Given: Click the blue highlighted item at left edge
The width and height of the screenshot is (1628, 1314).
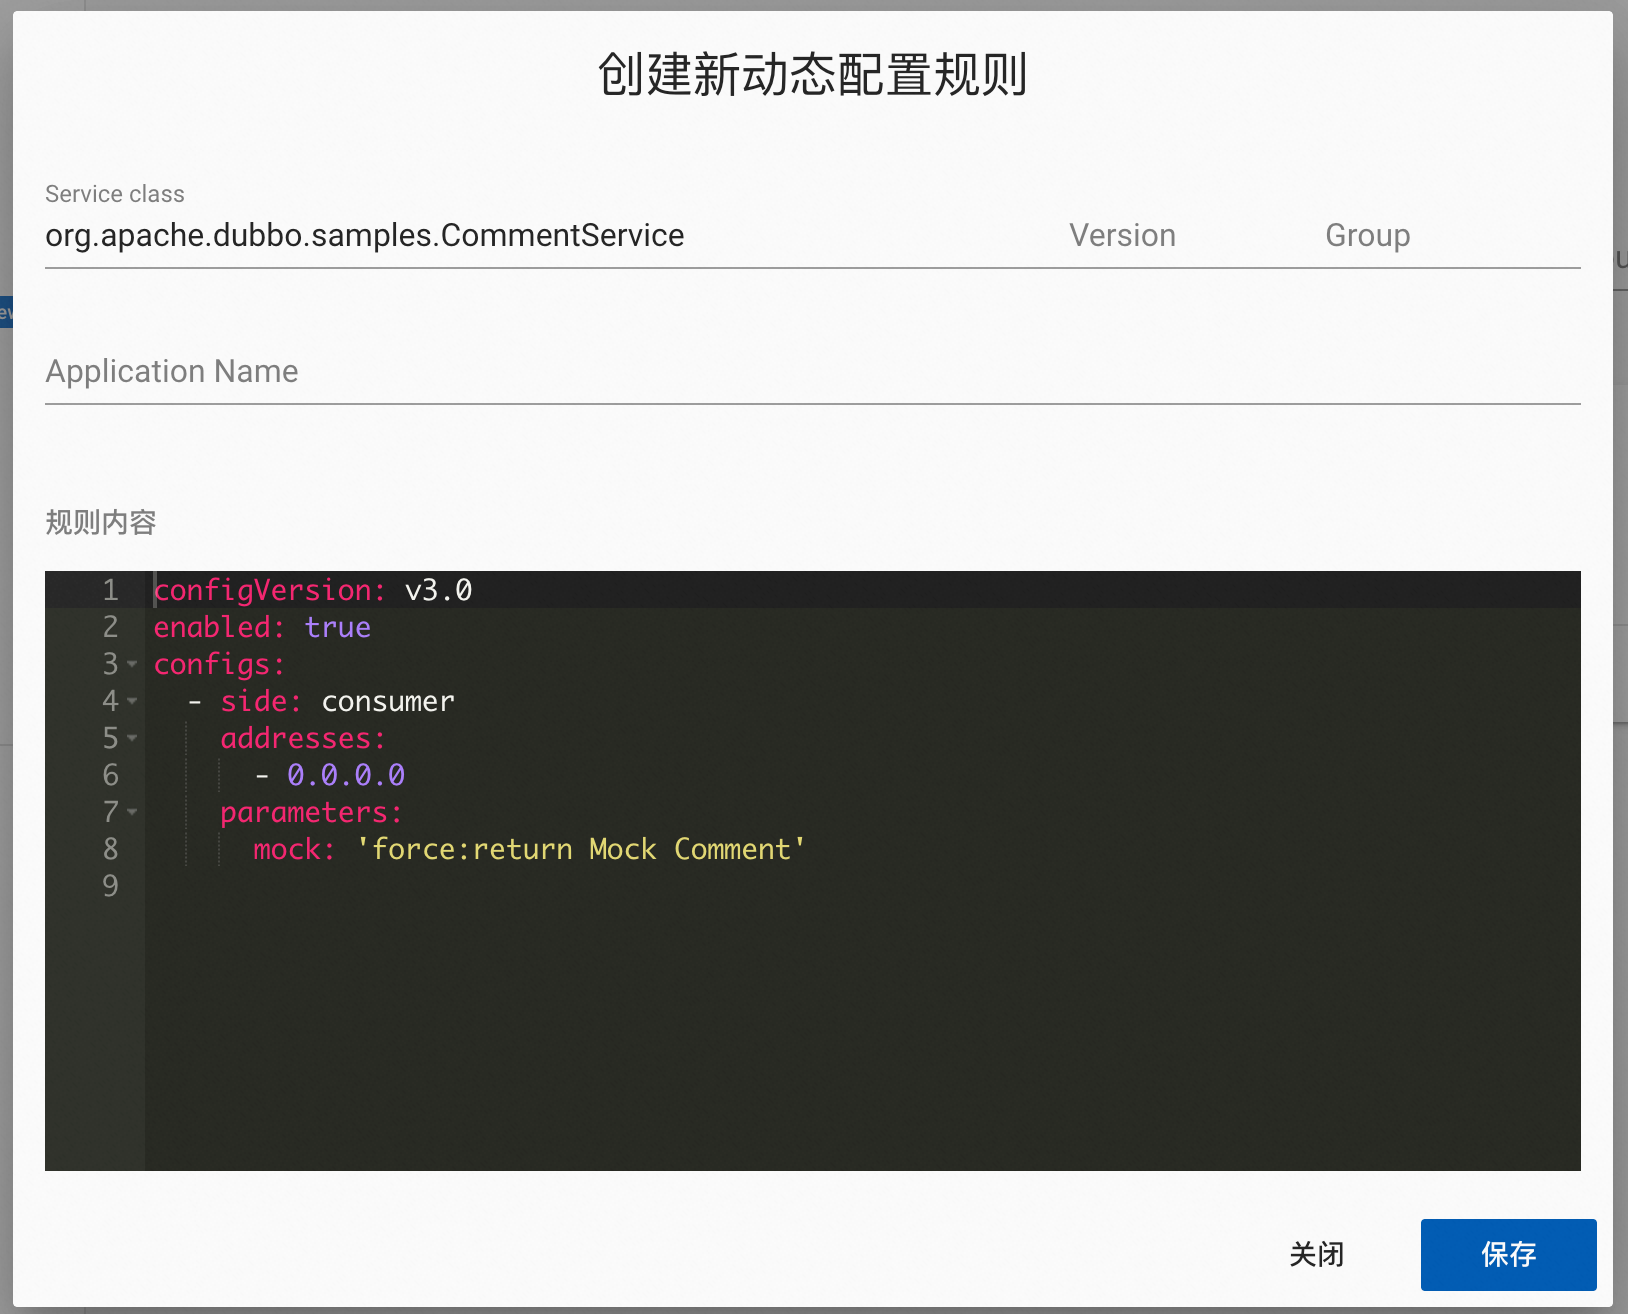Looking at the screenshot, I should coord(6,313).
